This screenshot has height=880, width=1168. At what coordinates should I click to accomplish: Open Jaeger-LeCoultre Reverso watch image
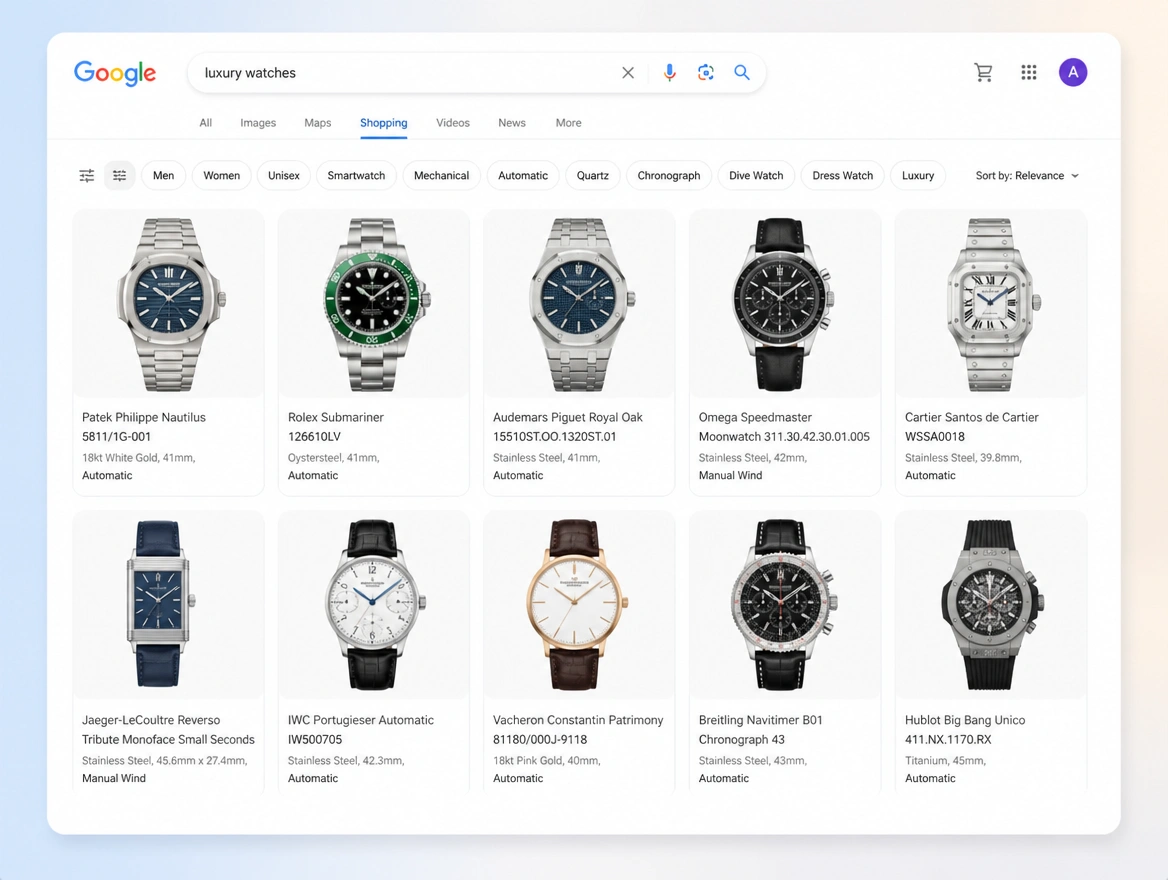coord(168,605)
